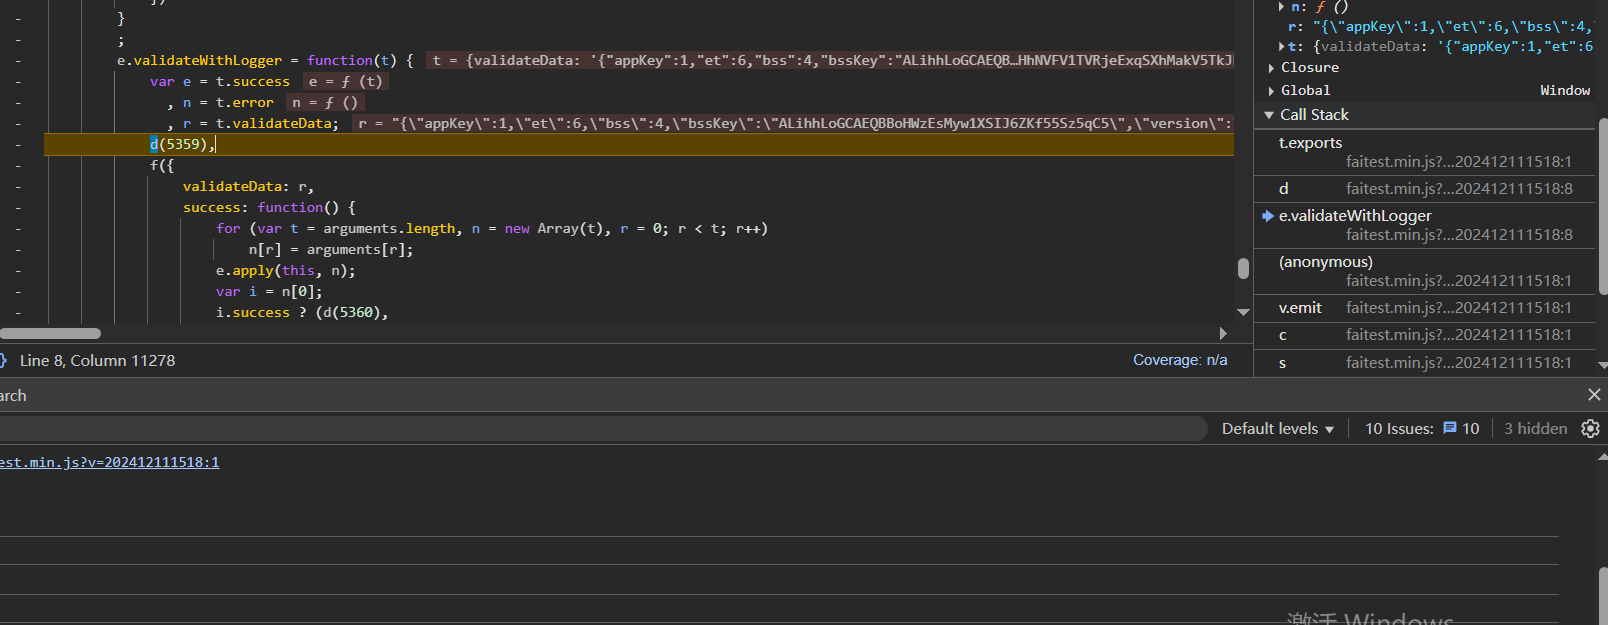Click the 'success: function()' code line
The image size is (1608, 625).
pyautogui.click(x=269, y=207)
